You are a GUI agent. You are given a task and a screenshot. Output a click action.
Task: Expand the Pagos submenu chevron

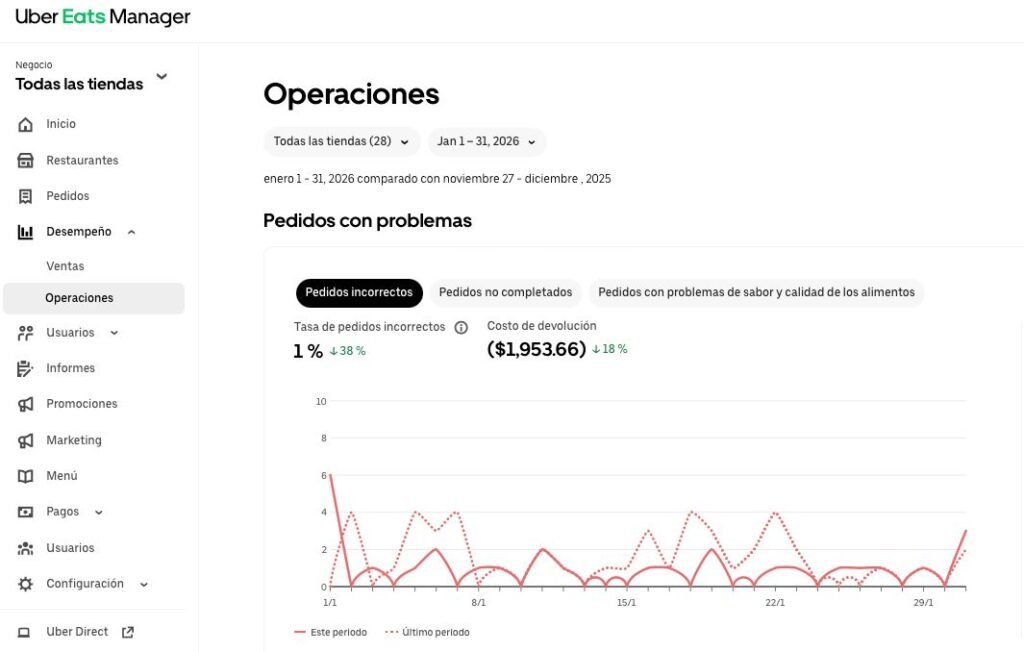[x=99, y=512]
